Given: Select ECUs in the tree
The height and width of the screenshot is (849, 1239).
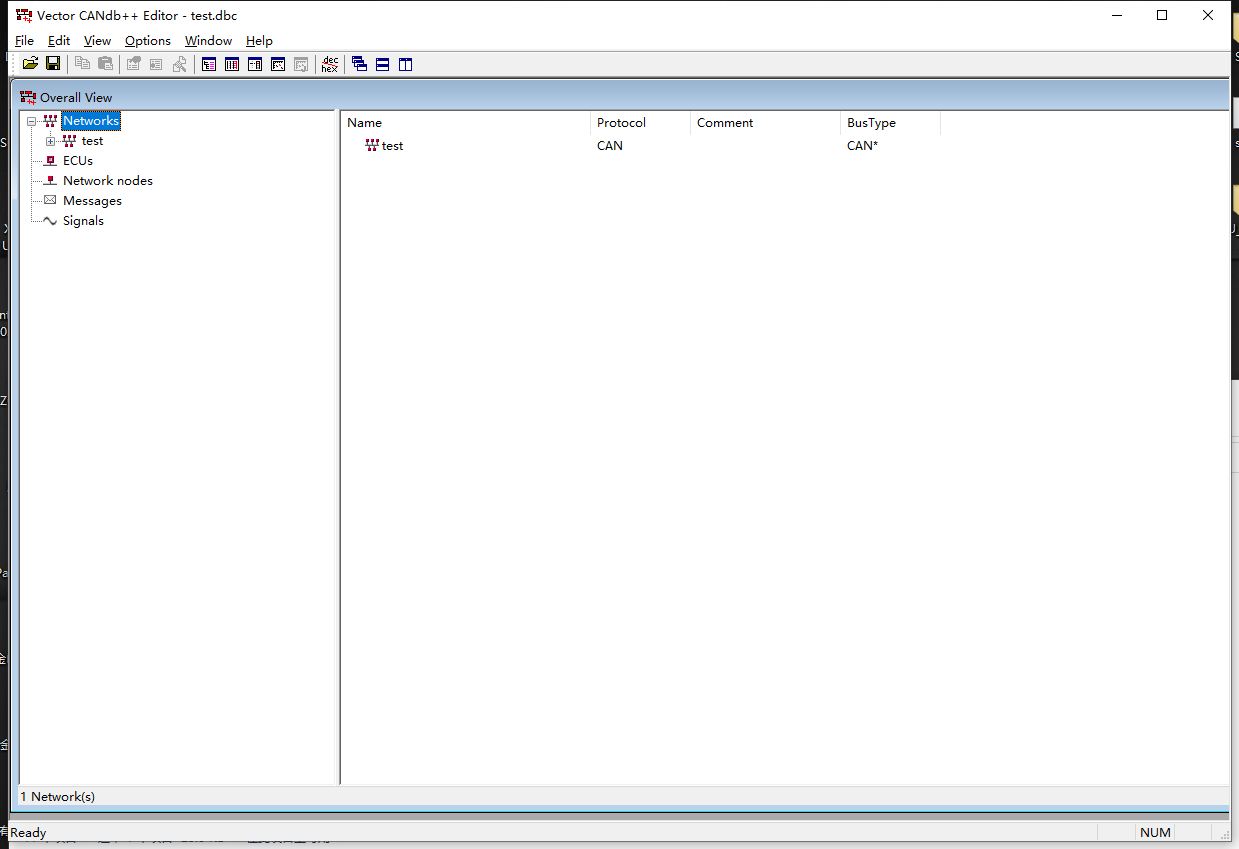Looking at the screenshot, I should click(78, 161).
